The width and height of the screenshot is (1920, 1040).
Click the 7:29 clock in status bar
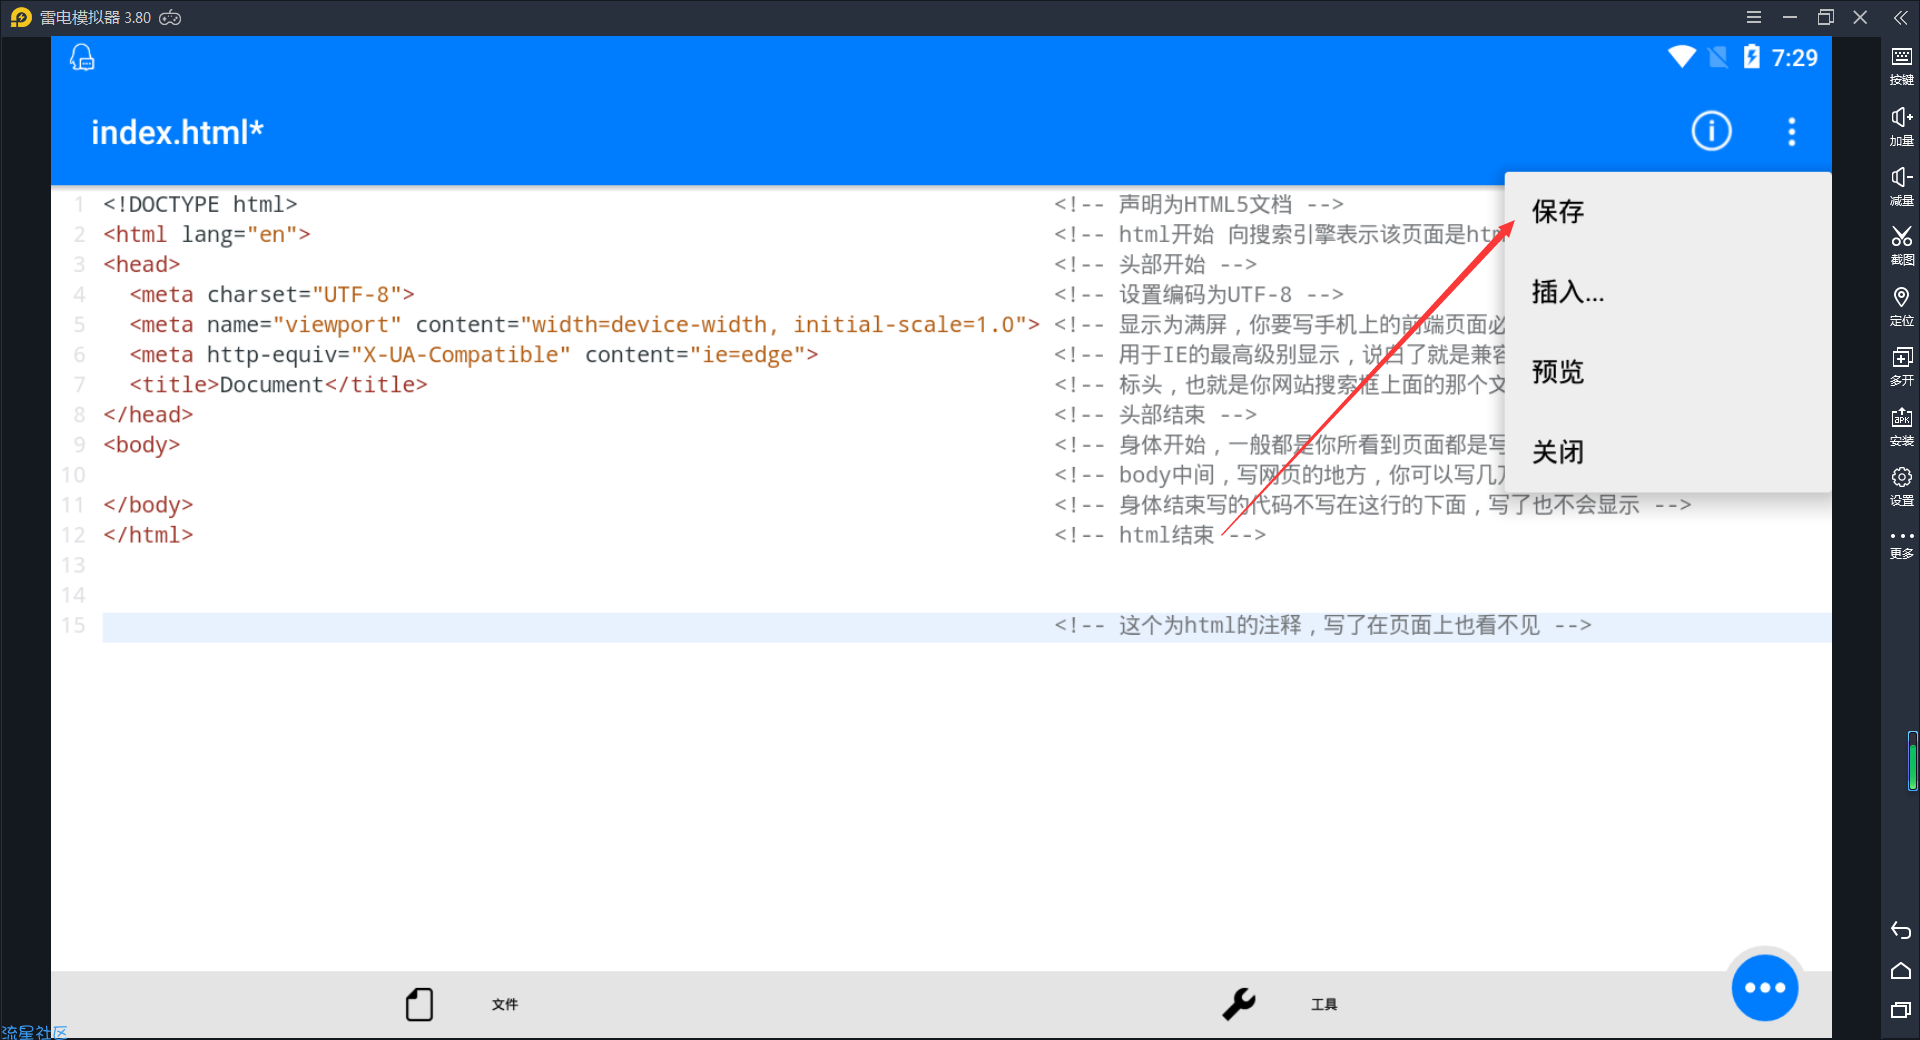1794,58
